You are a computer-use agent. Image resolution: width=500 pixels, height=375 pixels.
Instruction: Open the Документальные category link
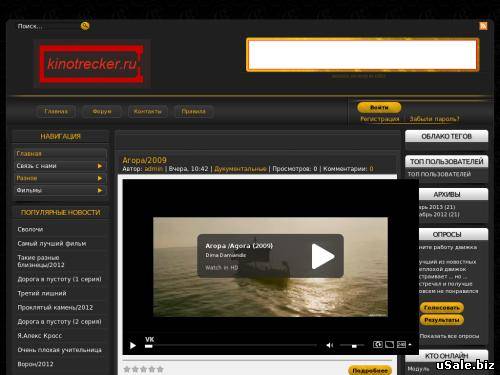[240, 169]
